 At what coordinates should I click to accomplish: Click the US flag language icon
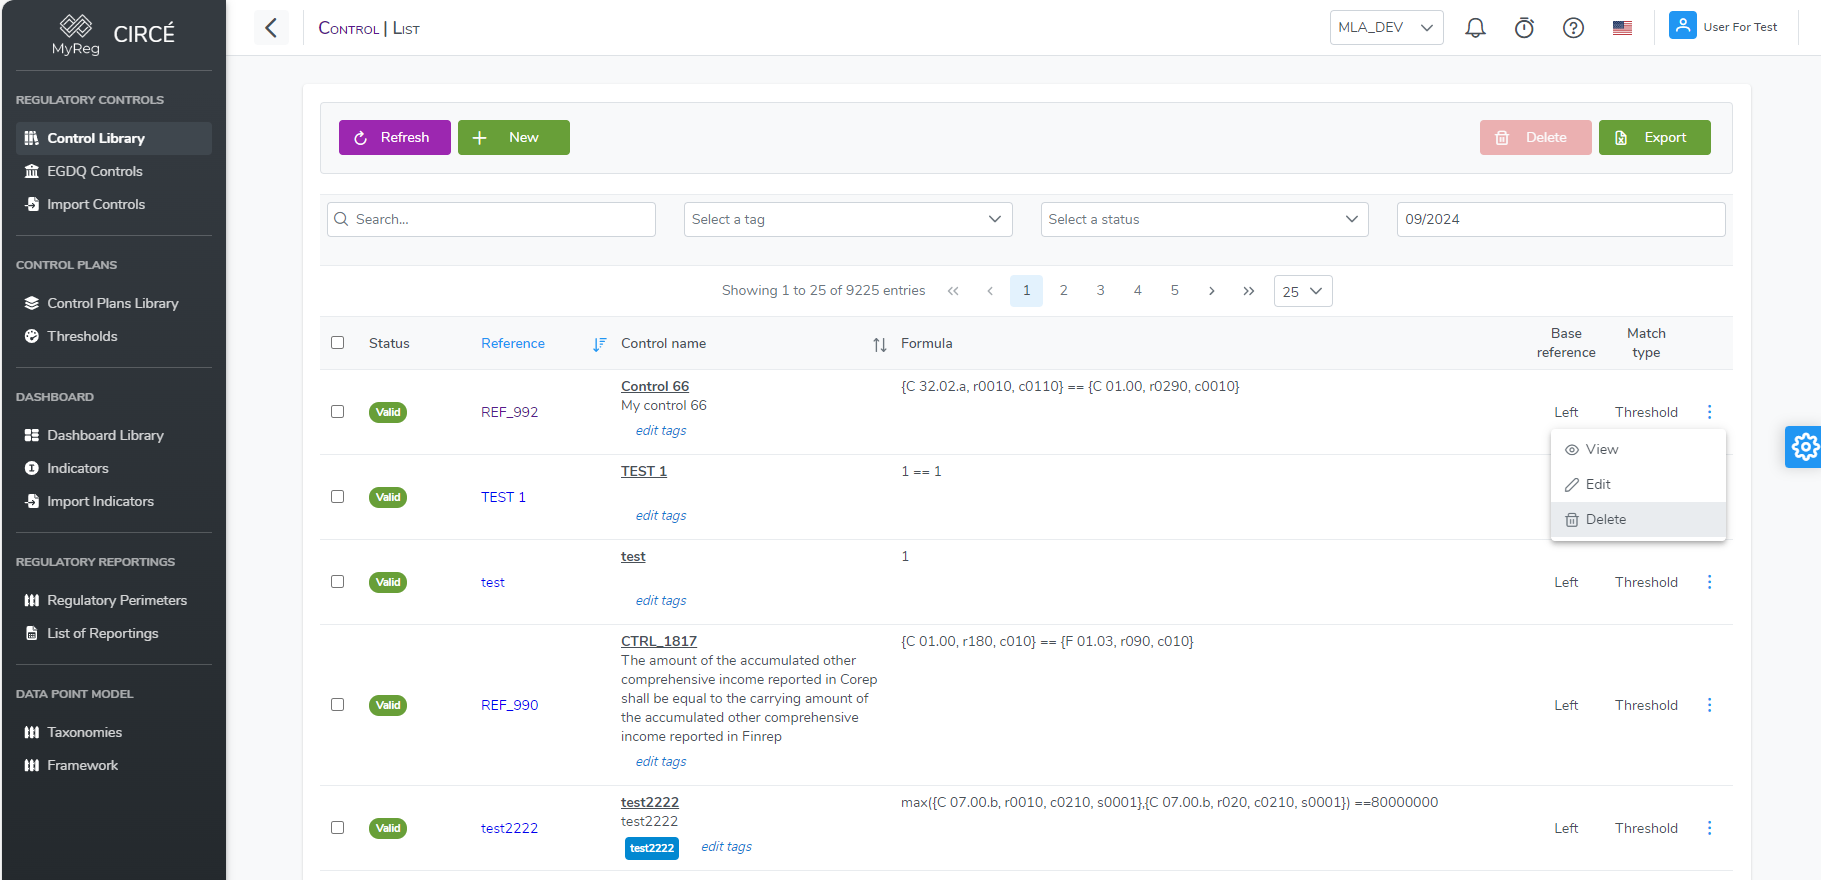point(1622,28)
